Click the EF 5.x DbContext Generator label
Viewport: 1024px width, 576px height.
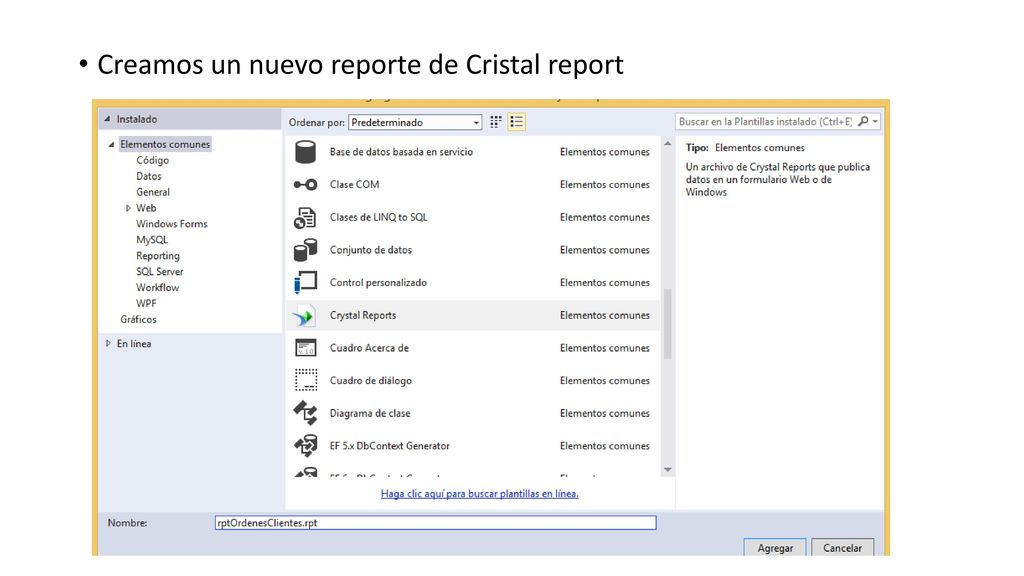point(390,446)
